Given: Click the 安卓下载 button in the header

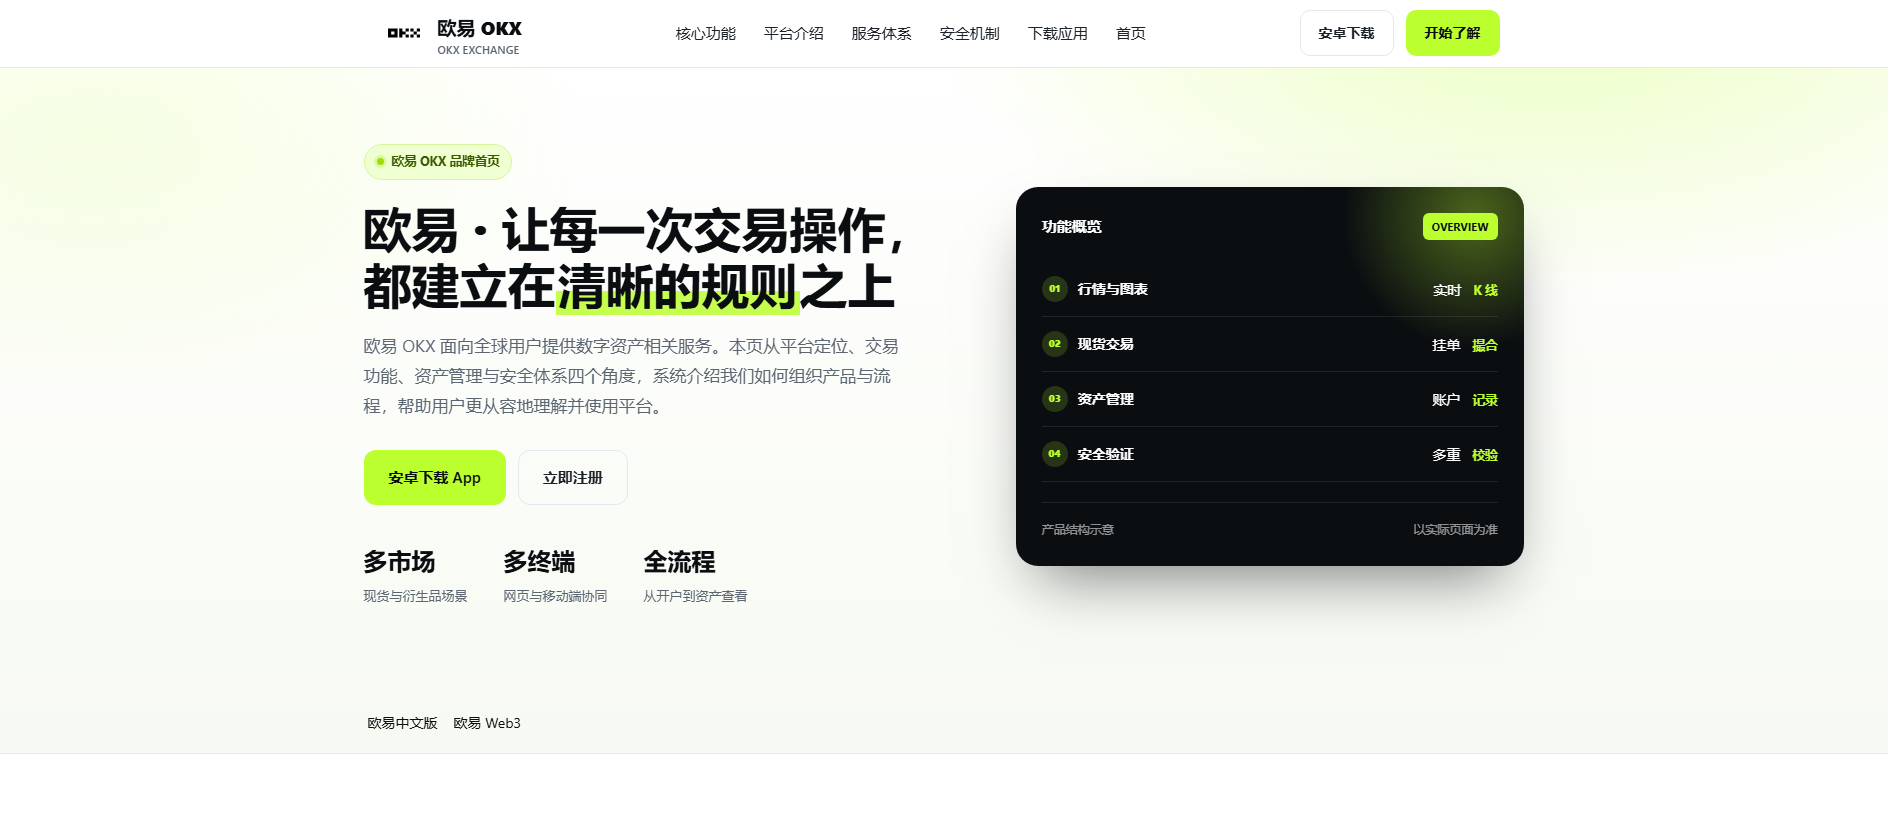Looking at the screenshot, I should [1346, 33].
